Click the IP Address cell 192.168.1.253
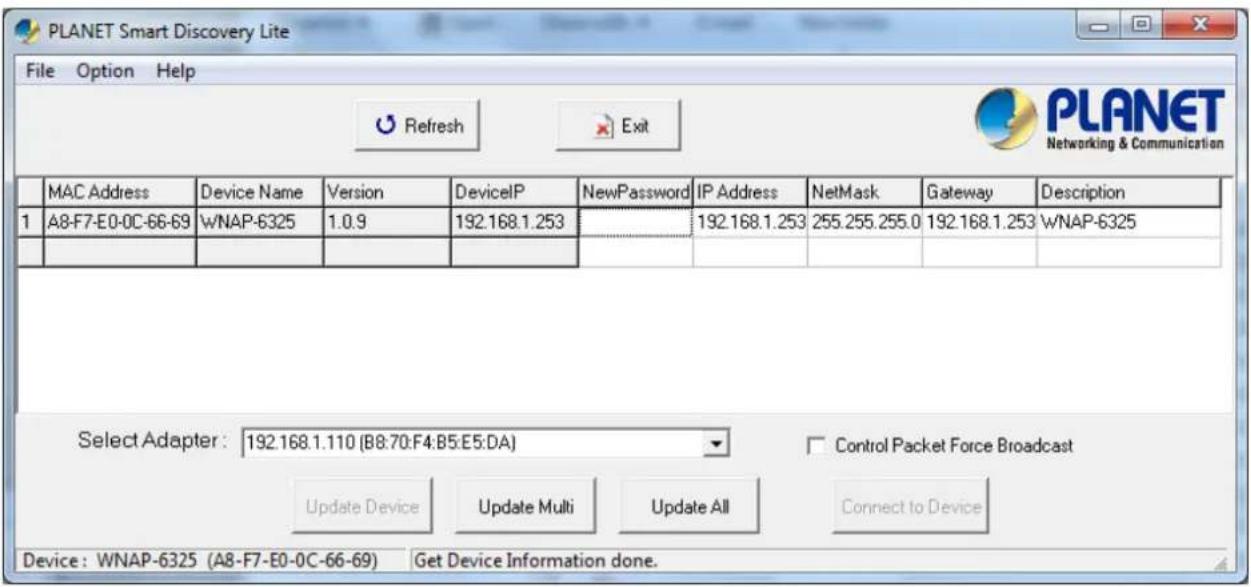Screen dimensions: 1251x587 coord(750,222)
